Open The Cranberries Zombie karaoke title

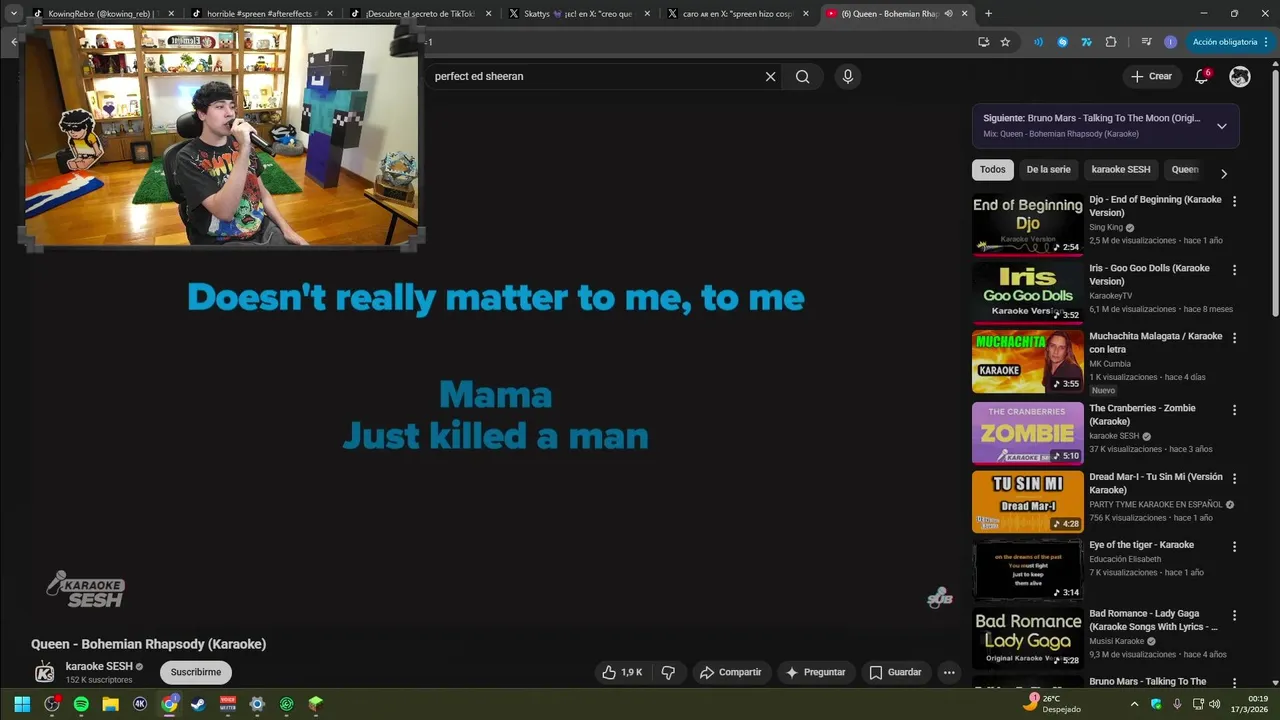pos(1142,415)
